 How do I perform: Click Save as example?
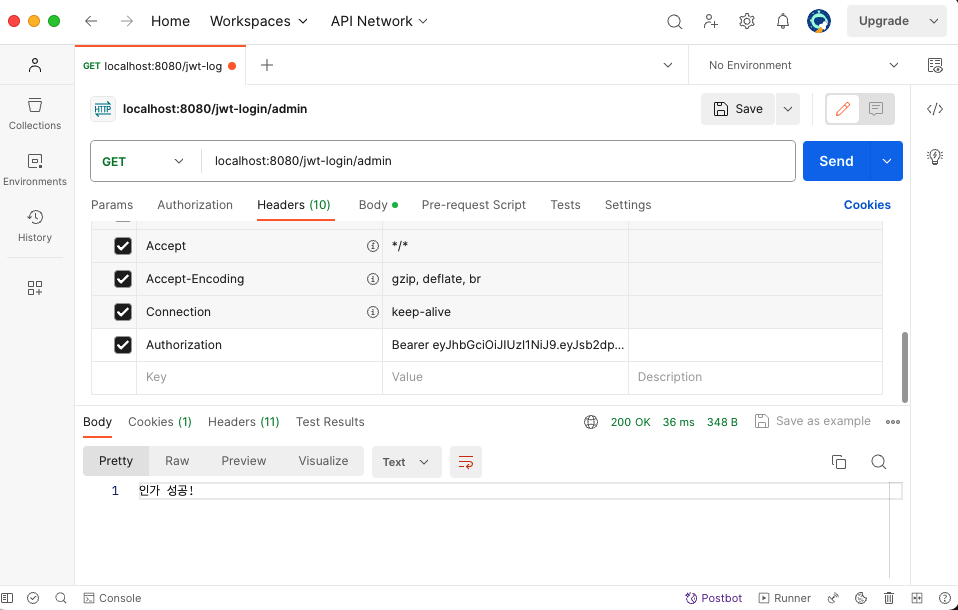coord(813,421)
